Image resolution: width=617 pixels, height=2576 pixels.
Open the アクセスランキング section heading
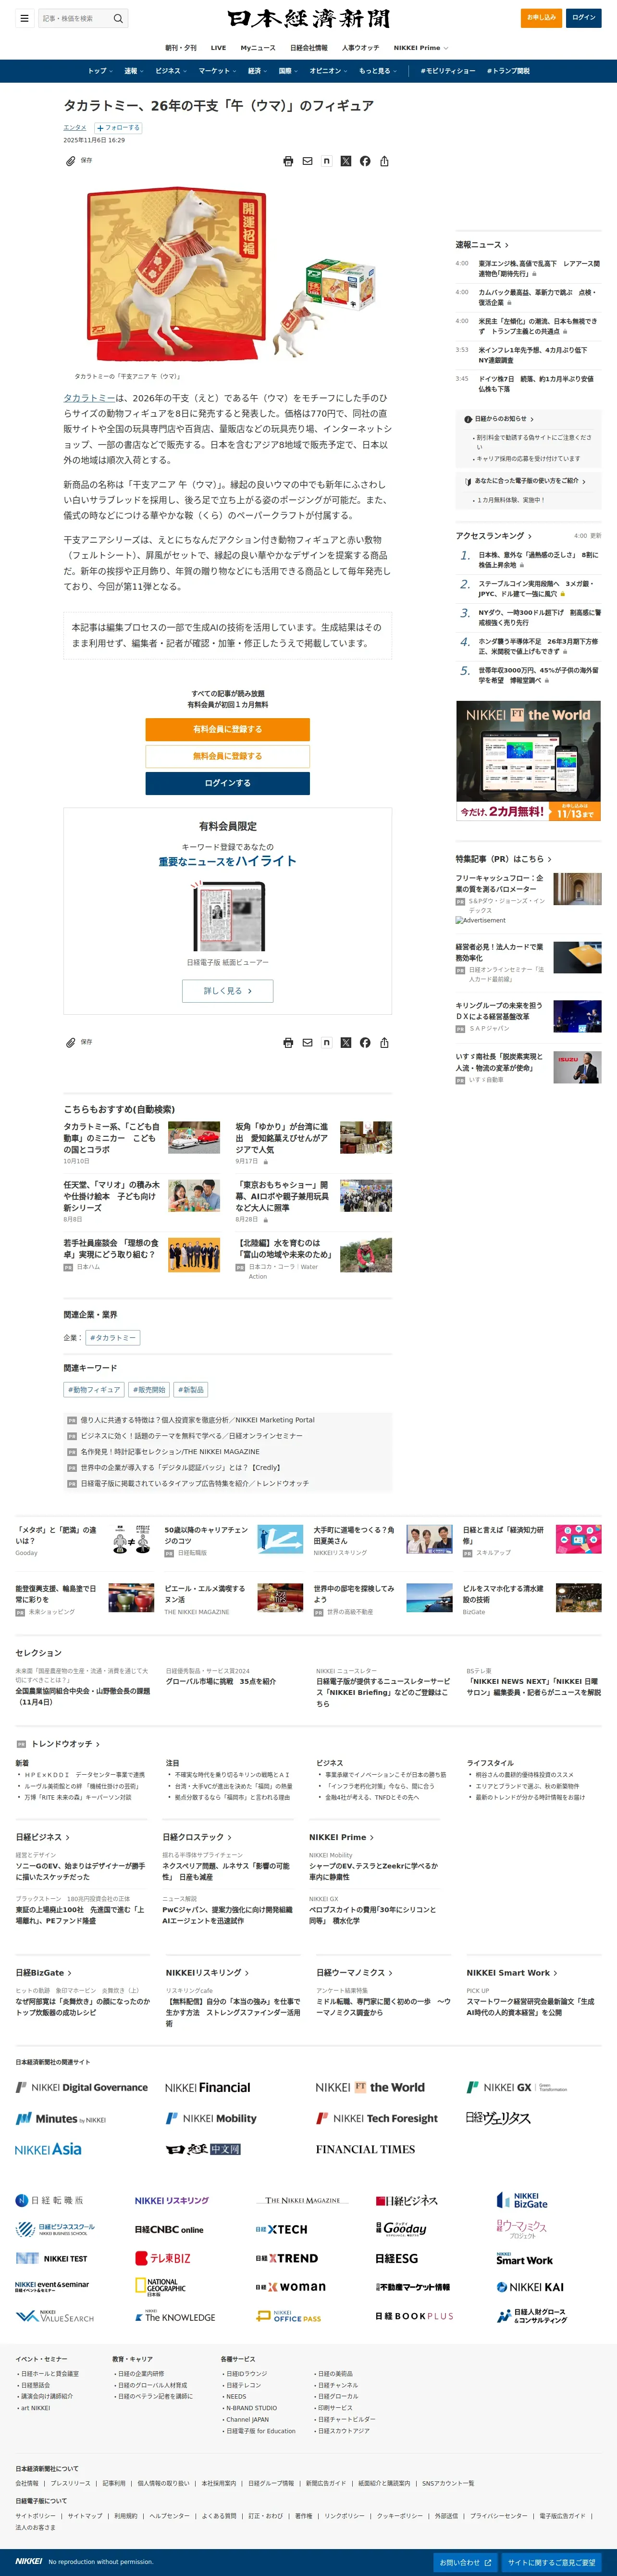pos(494,535)
